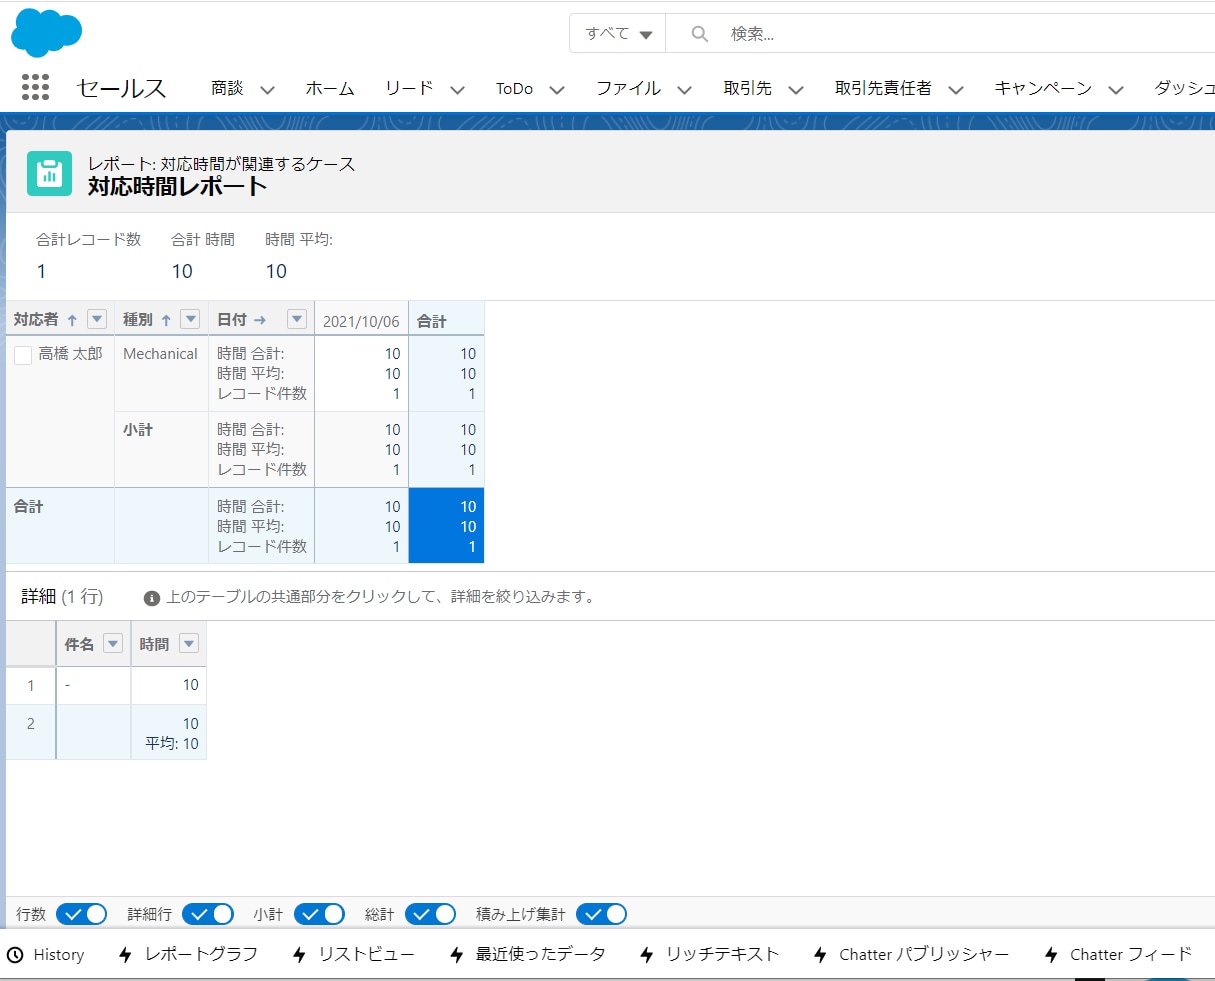1215x981 pixels.
Task: Check the 高橋 太郎 row checkbox
Action: pyautogui.click(x=23, y=355)
